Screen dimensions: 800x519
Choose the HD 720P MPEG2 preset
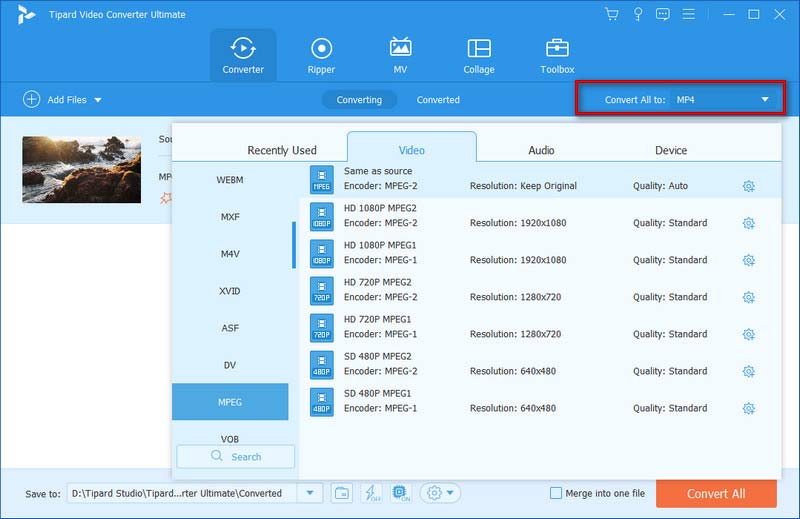coord(542,290)
